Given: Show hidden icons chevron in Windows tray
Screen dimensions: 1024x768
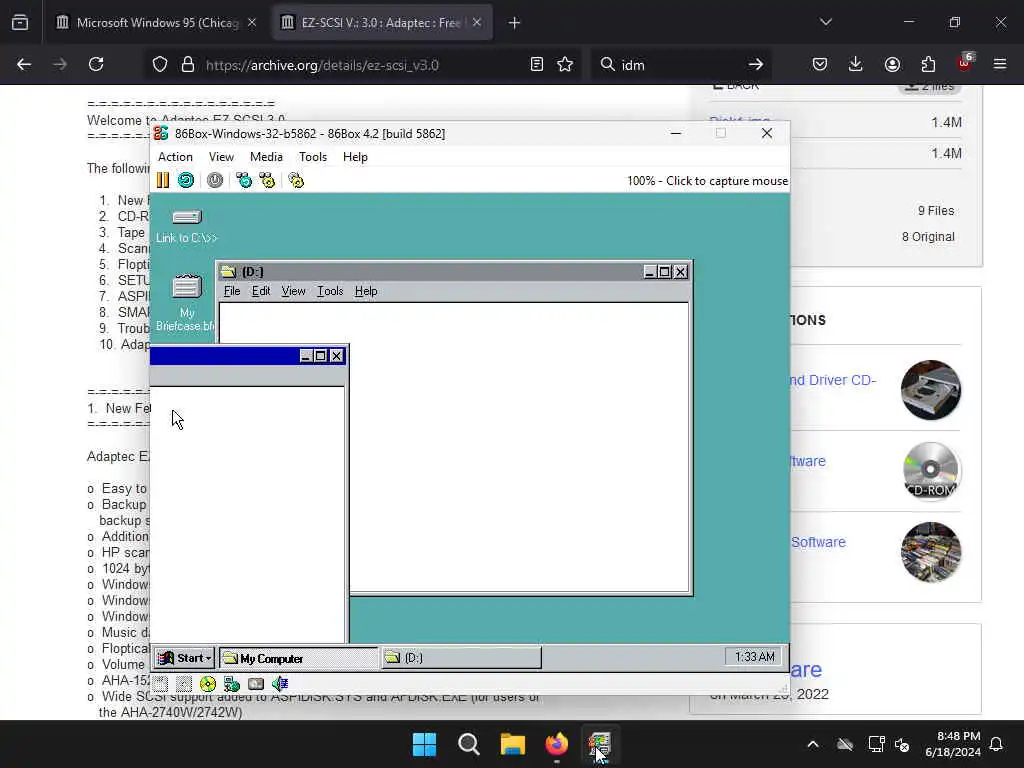Looking at the screenshot, I should (813, 744).
